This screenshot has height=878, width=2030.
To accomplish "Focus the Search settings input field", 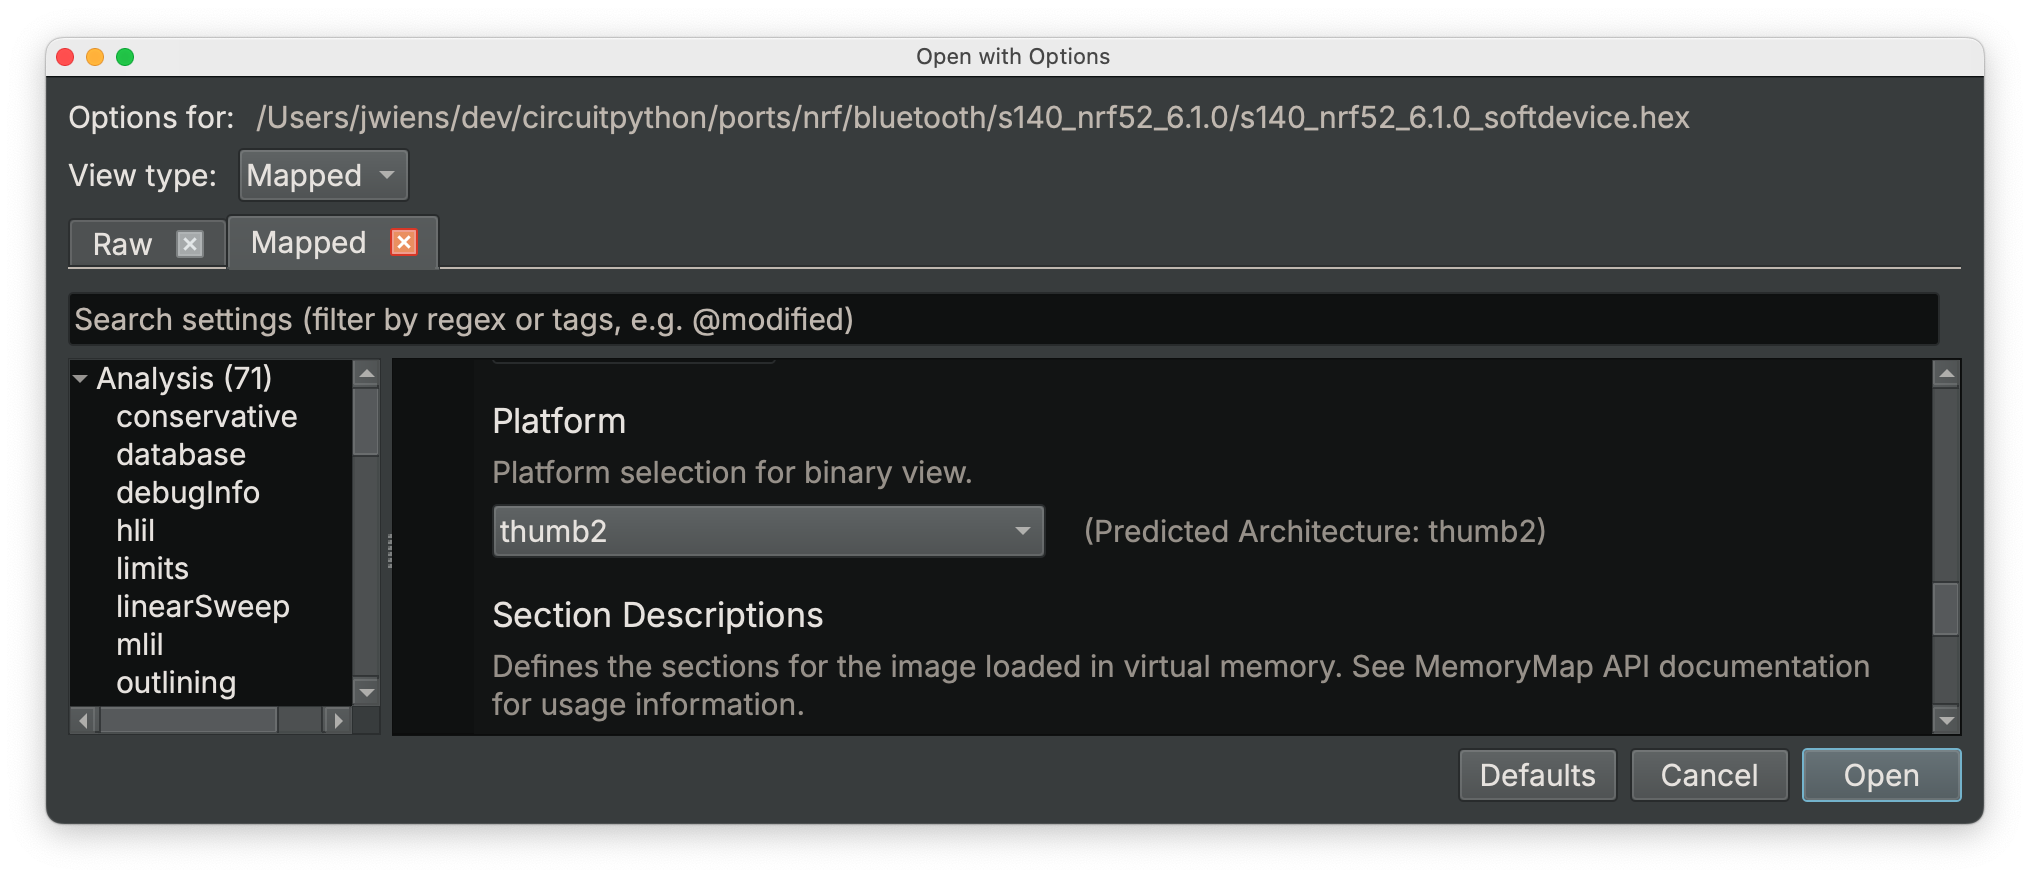I will pos(1004,320).
